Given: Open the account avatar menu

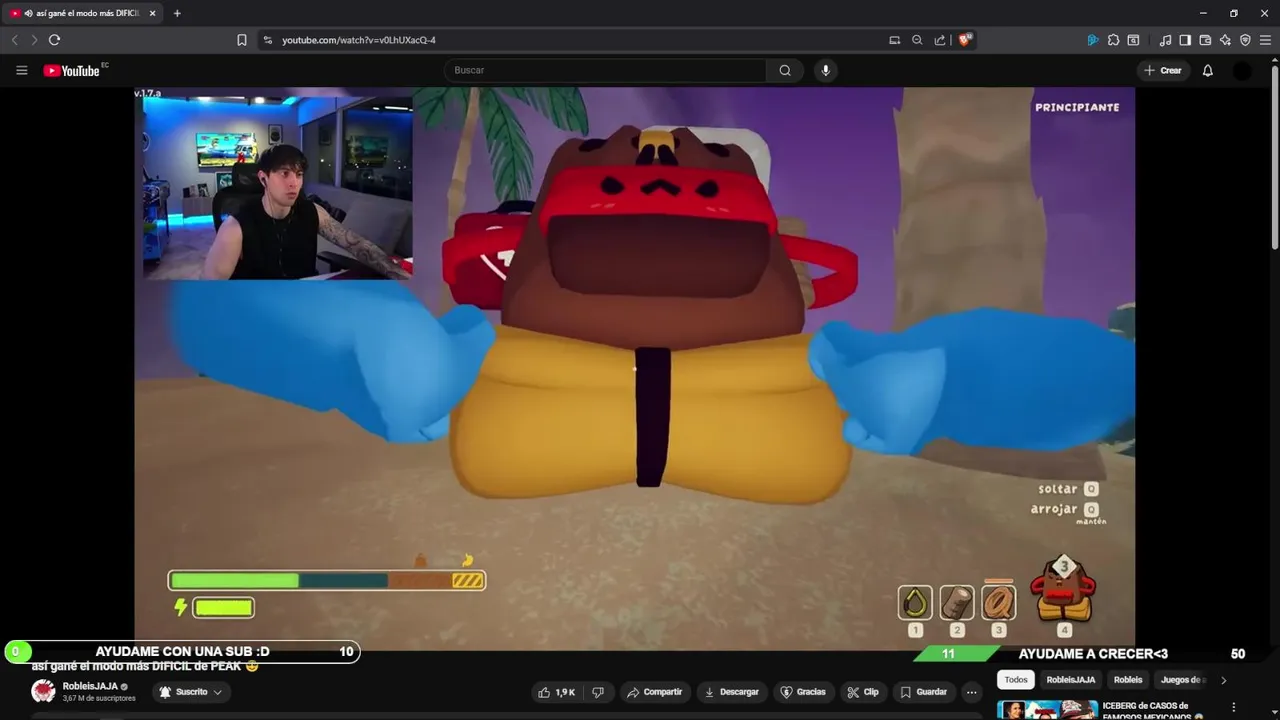Looking at the screenshot, I should click(1242, 70).
